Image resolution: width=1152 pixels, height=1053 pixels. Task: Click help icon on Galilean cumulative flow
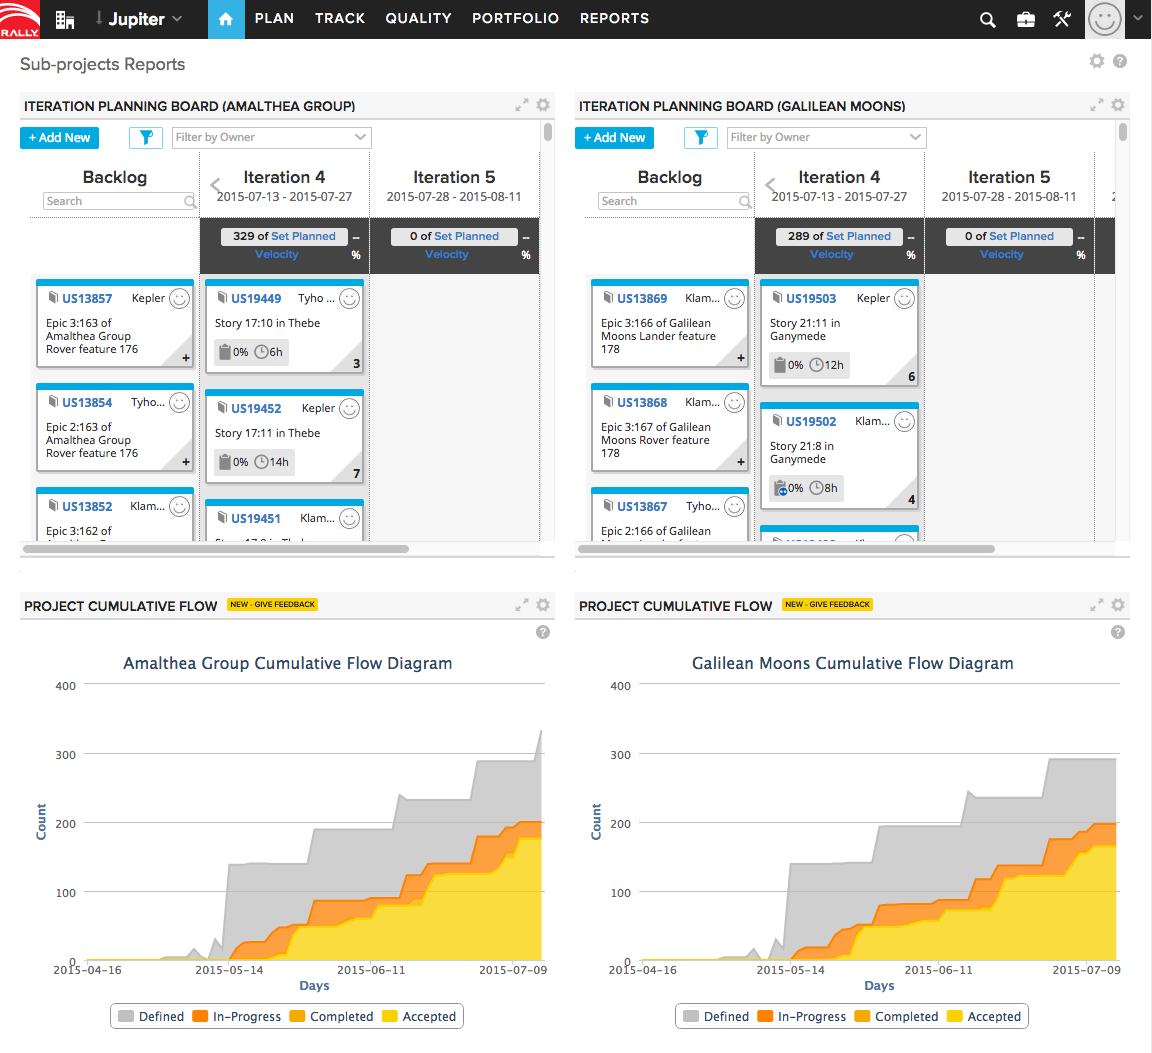click(x=1118, y=632)
